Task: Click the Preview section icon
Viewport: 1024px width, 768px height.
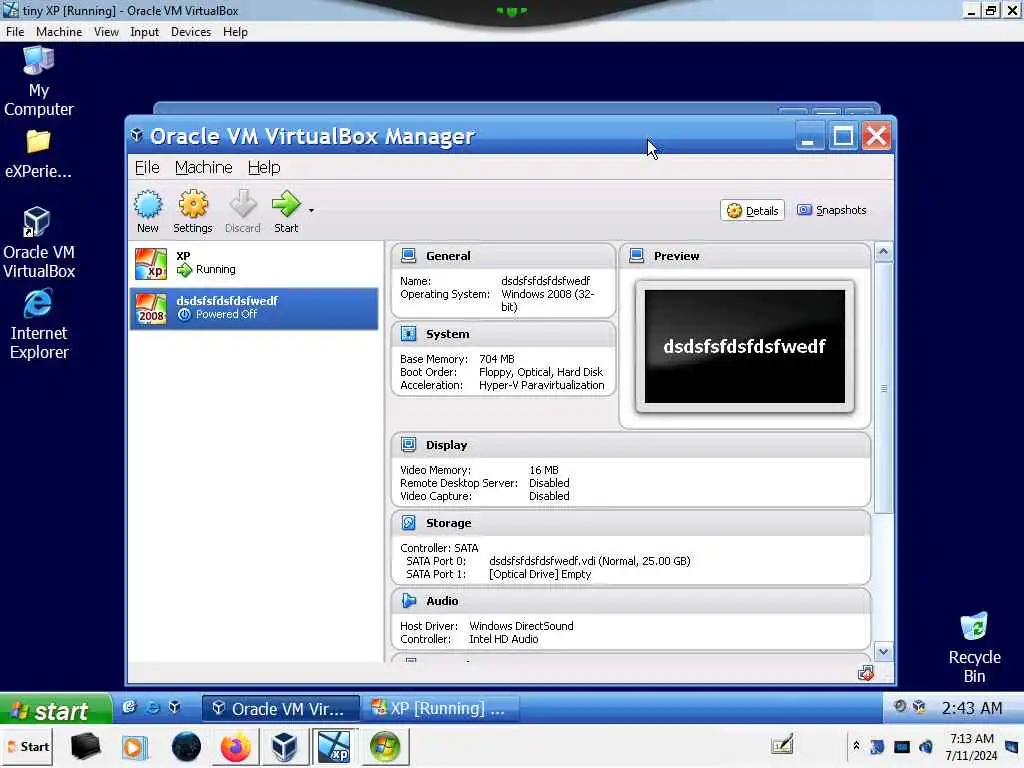Action: pyautogui.click(x=637, y=255)
